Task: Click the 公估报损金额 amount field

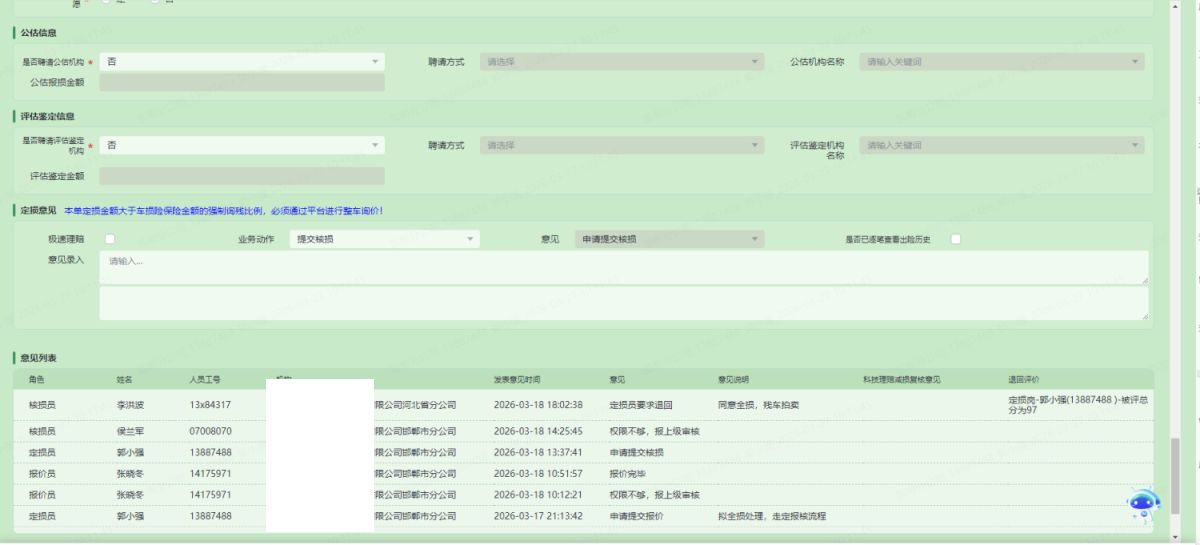Action: (x=241, y=82)
